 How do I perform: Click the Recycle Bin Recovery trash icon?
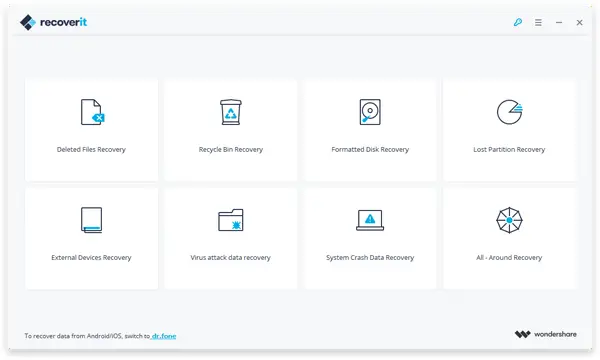pos(231,112)
